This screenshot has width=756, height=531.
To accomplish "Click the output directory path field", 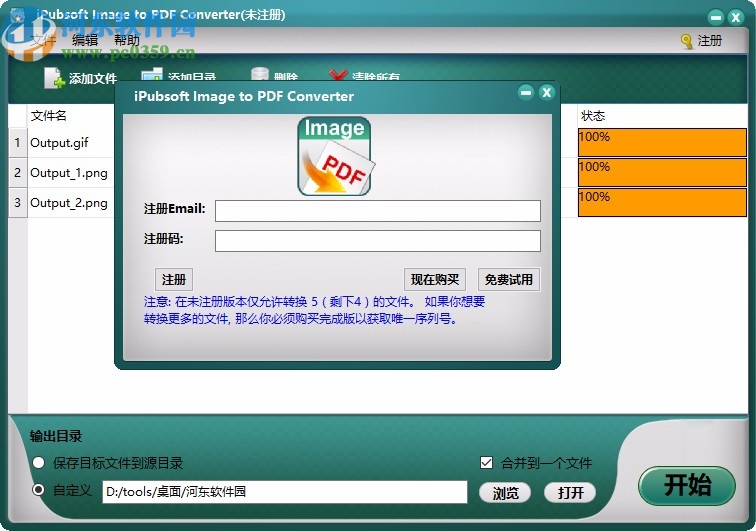I will [284, 491].
